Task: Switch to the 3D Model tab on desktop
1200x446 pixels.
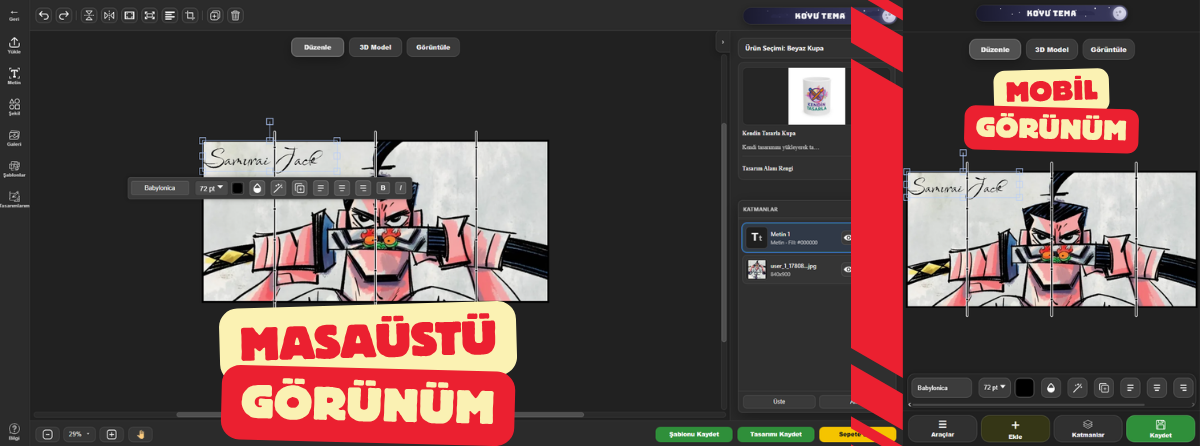Action: point(375,47)
